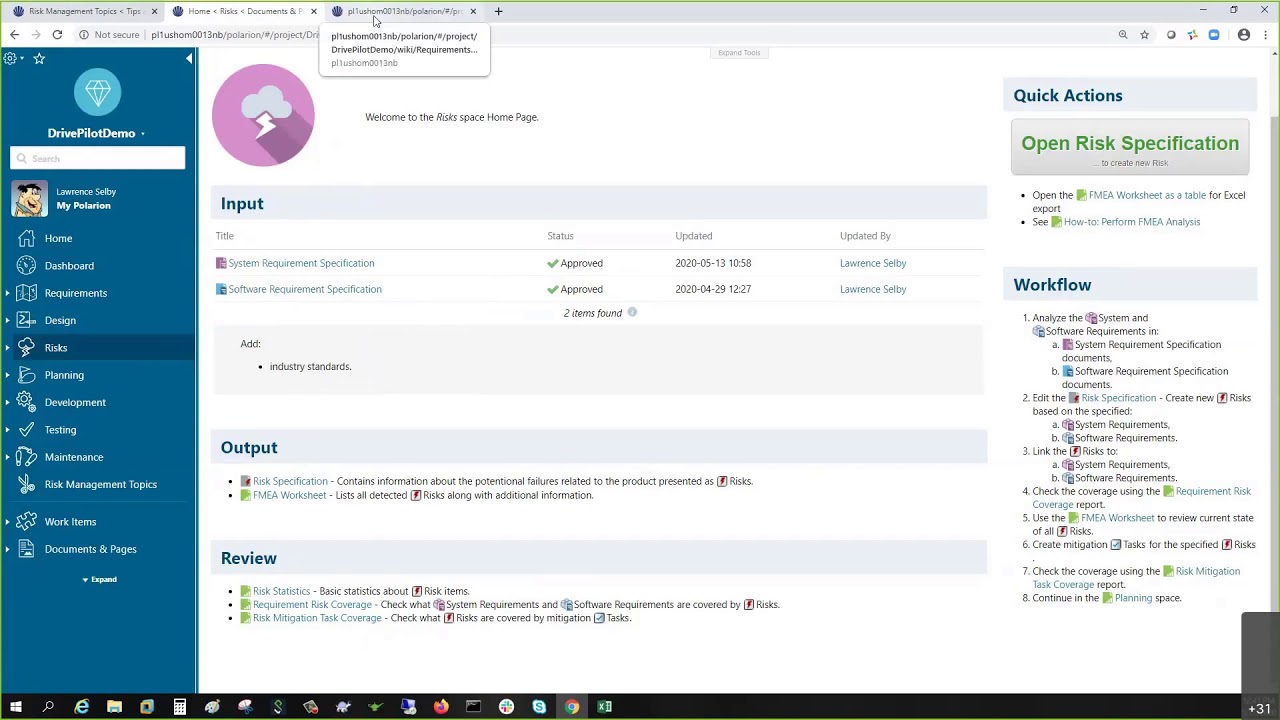Reload the page with browser refresh button

pyautogui.click(x=57, y=35)
